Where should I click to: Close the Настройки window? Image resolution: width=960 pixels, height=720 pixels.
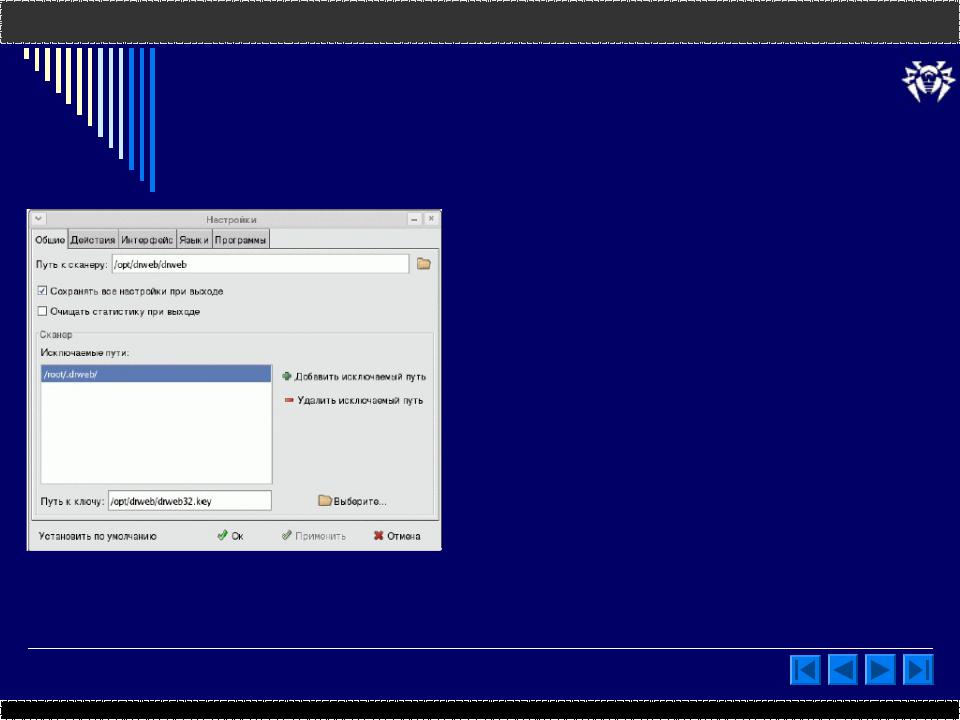(x=431, y=219)
